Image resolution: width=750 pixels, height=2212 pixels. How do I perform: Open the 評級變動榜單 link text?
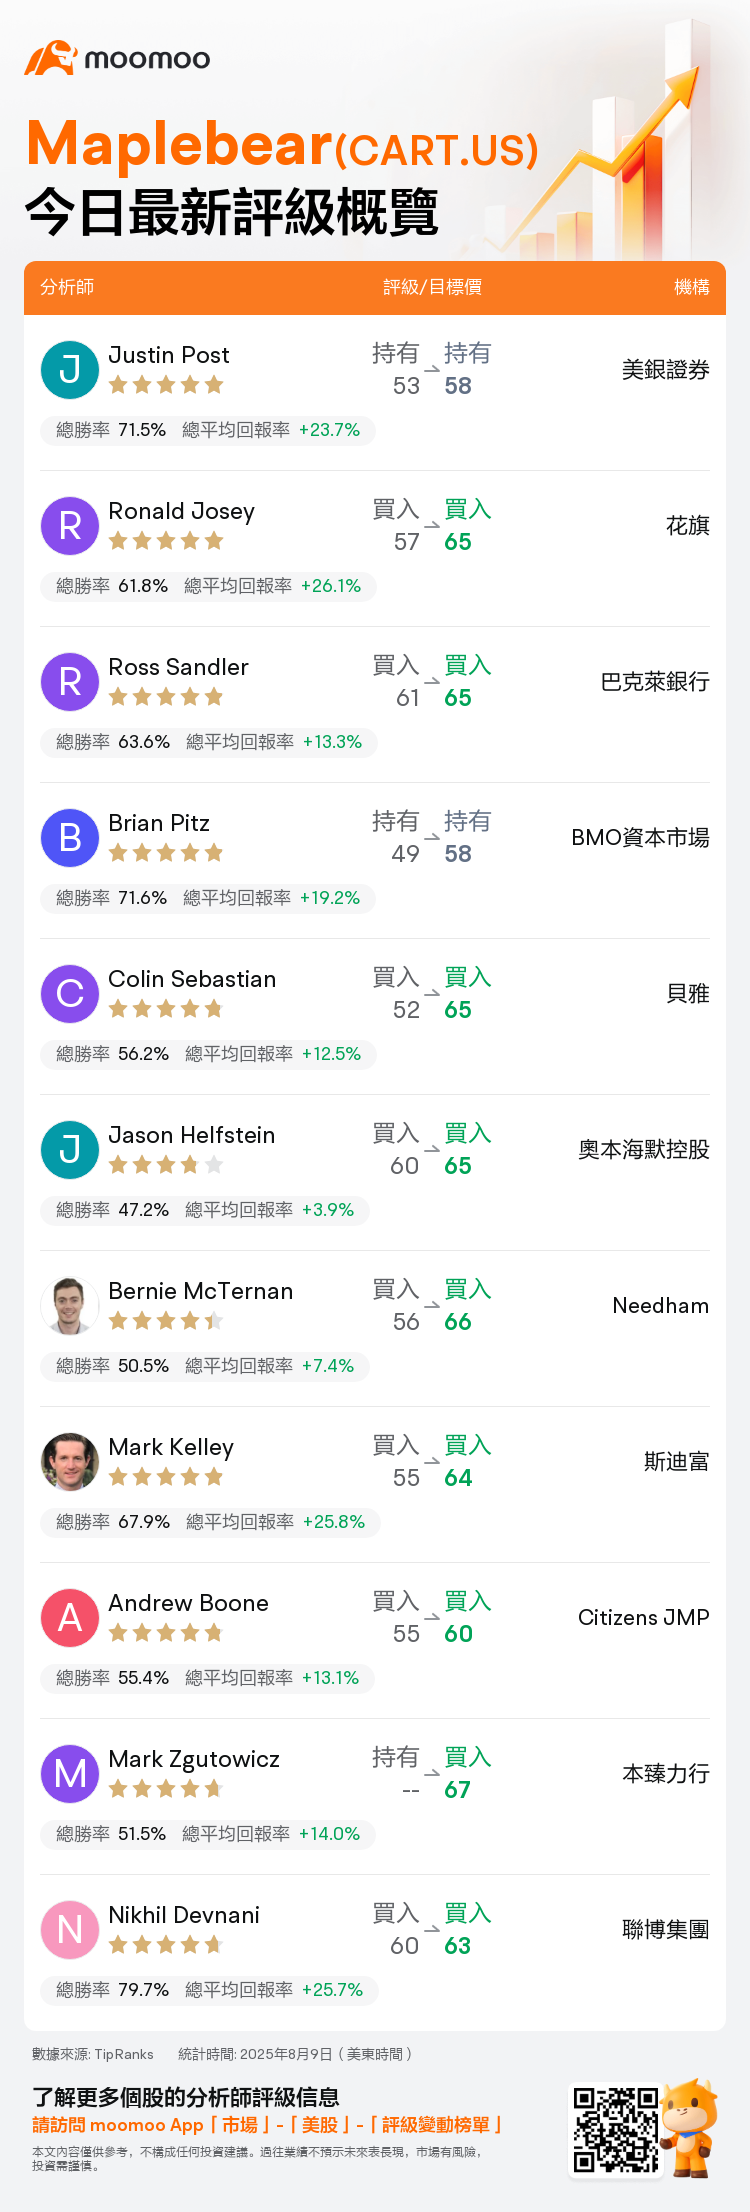pos(436,2125)
